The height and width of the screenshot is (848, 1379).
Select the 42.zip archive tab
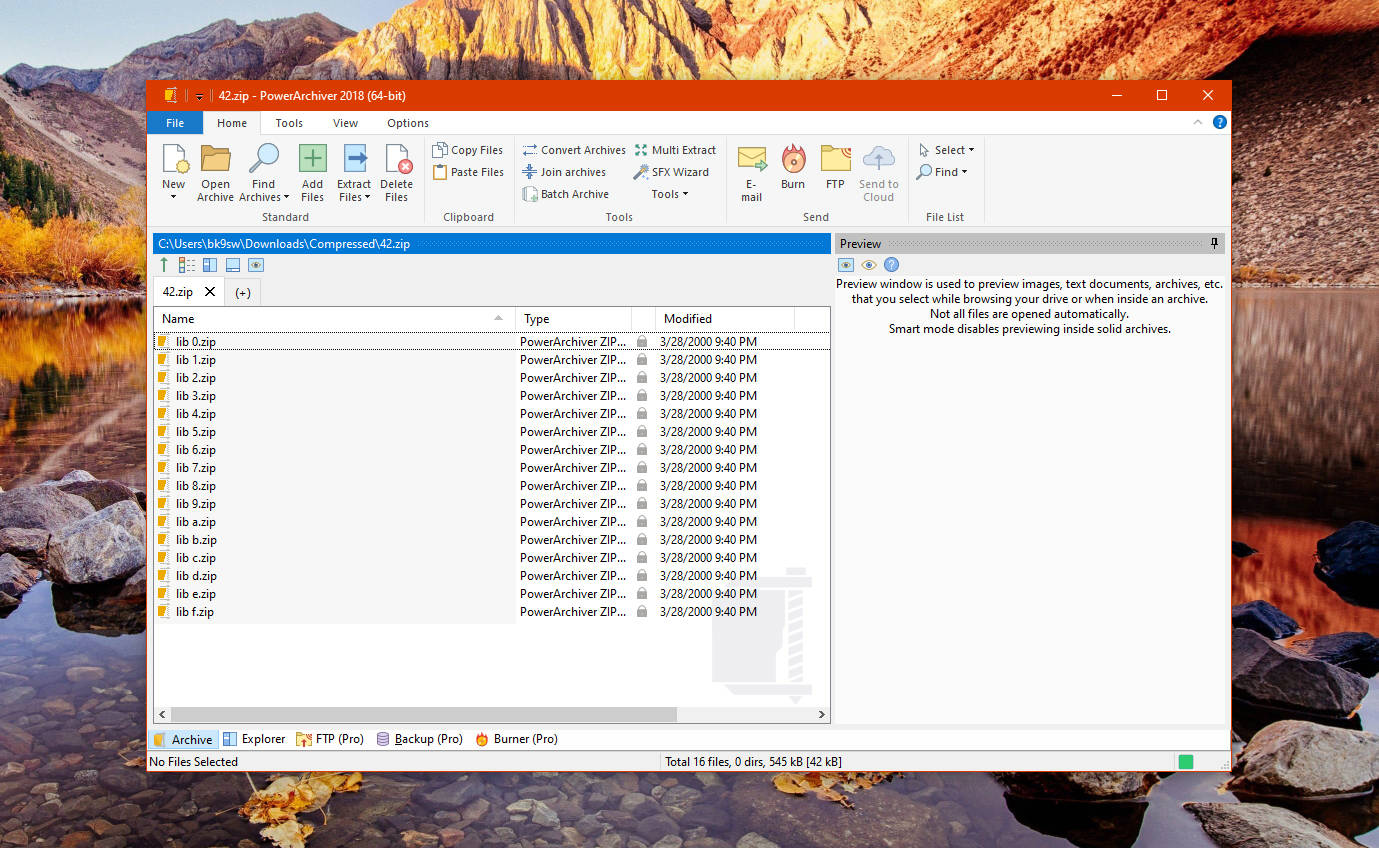click(178, 292)
